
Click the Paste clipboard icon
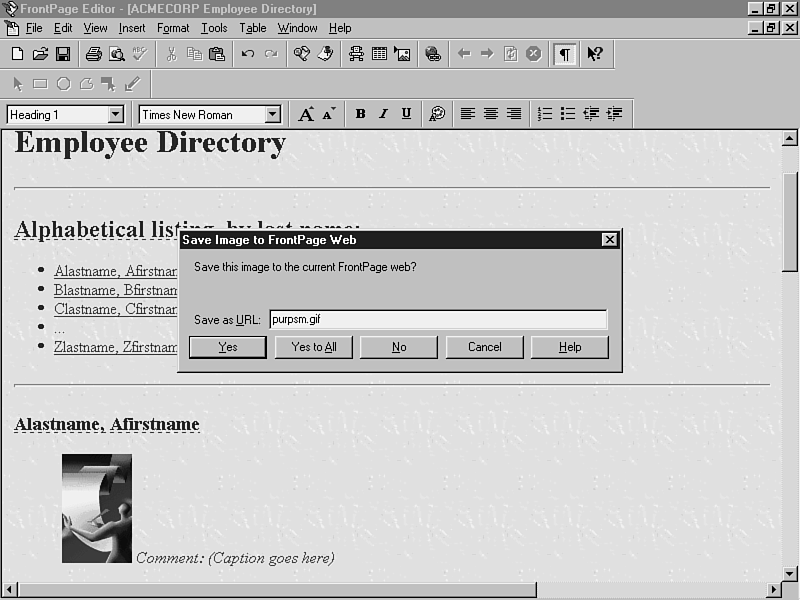(217, 54)
